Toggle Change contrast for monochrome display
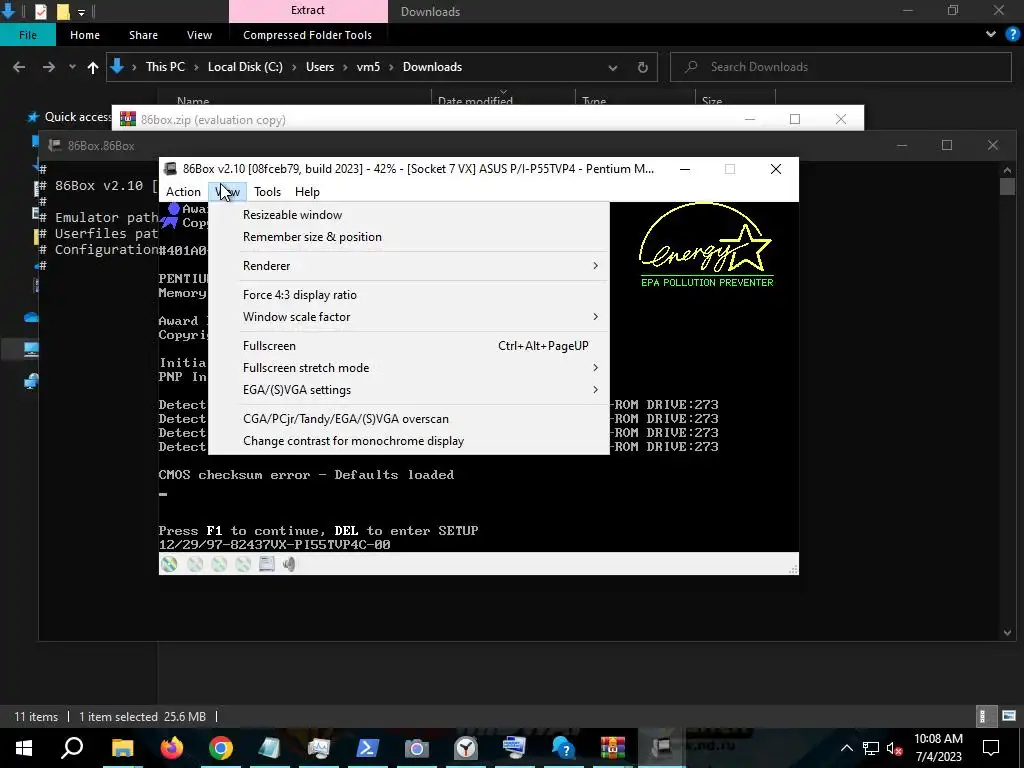 tap(409, 441)
